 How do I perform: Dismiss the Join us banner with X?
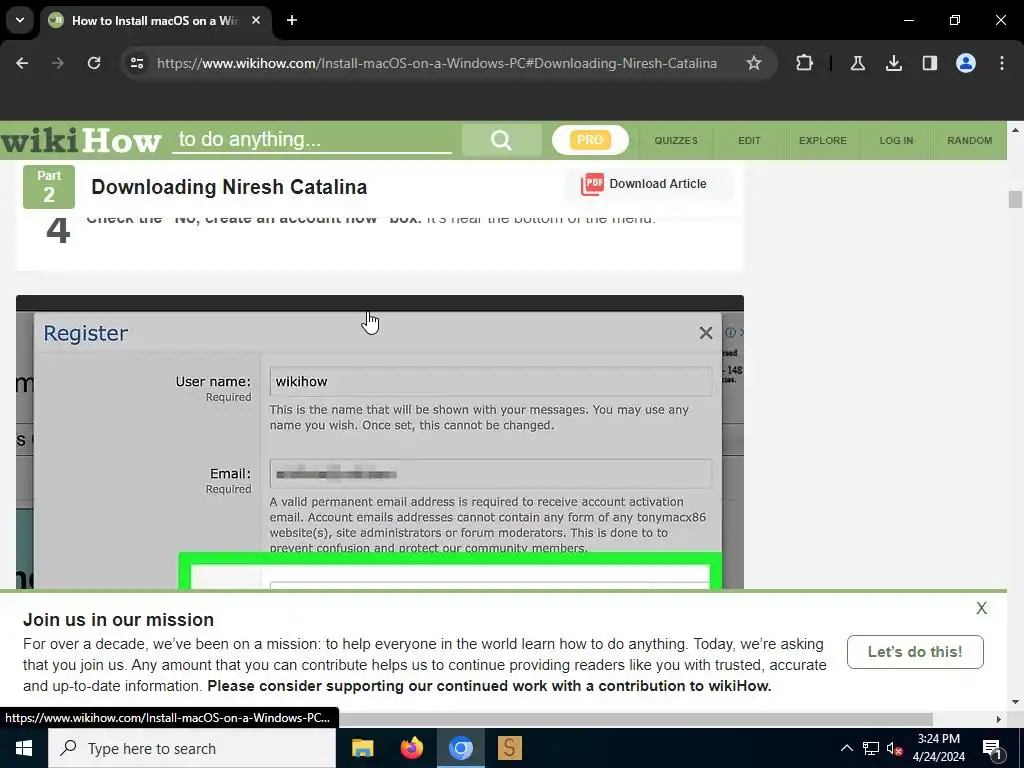(x=981, y=608)
